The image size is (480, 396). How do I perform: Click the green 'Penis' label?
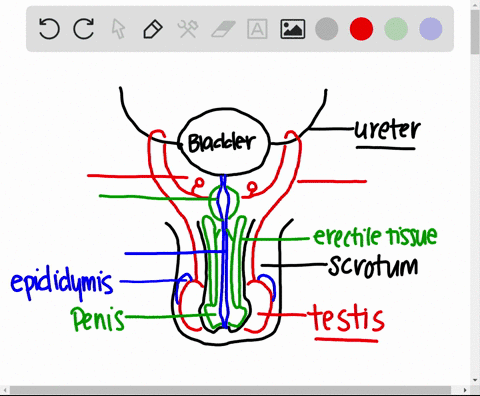[x=97, y=319]
